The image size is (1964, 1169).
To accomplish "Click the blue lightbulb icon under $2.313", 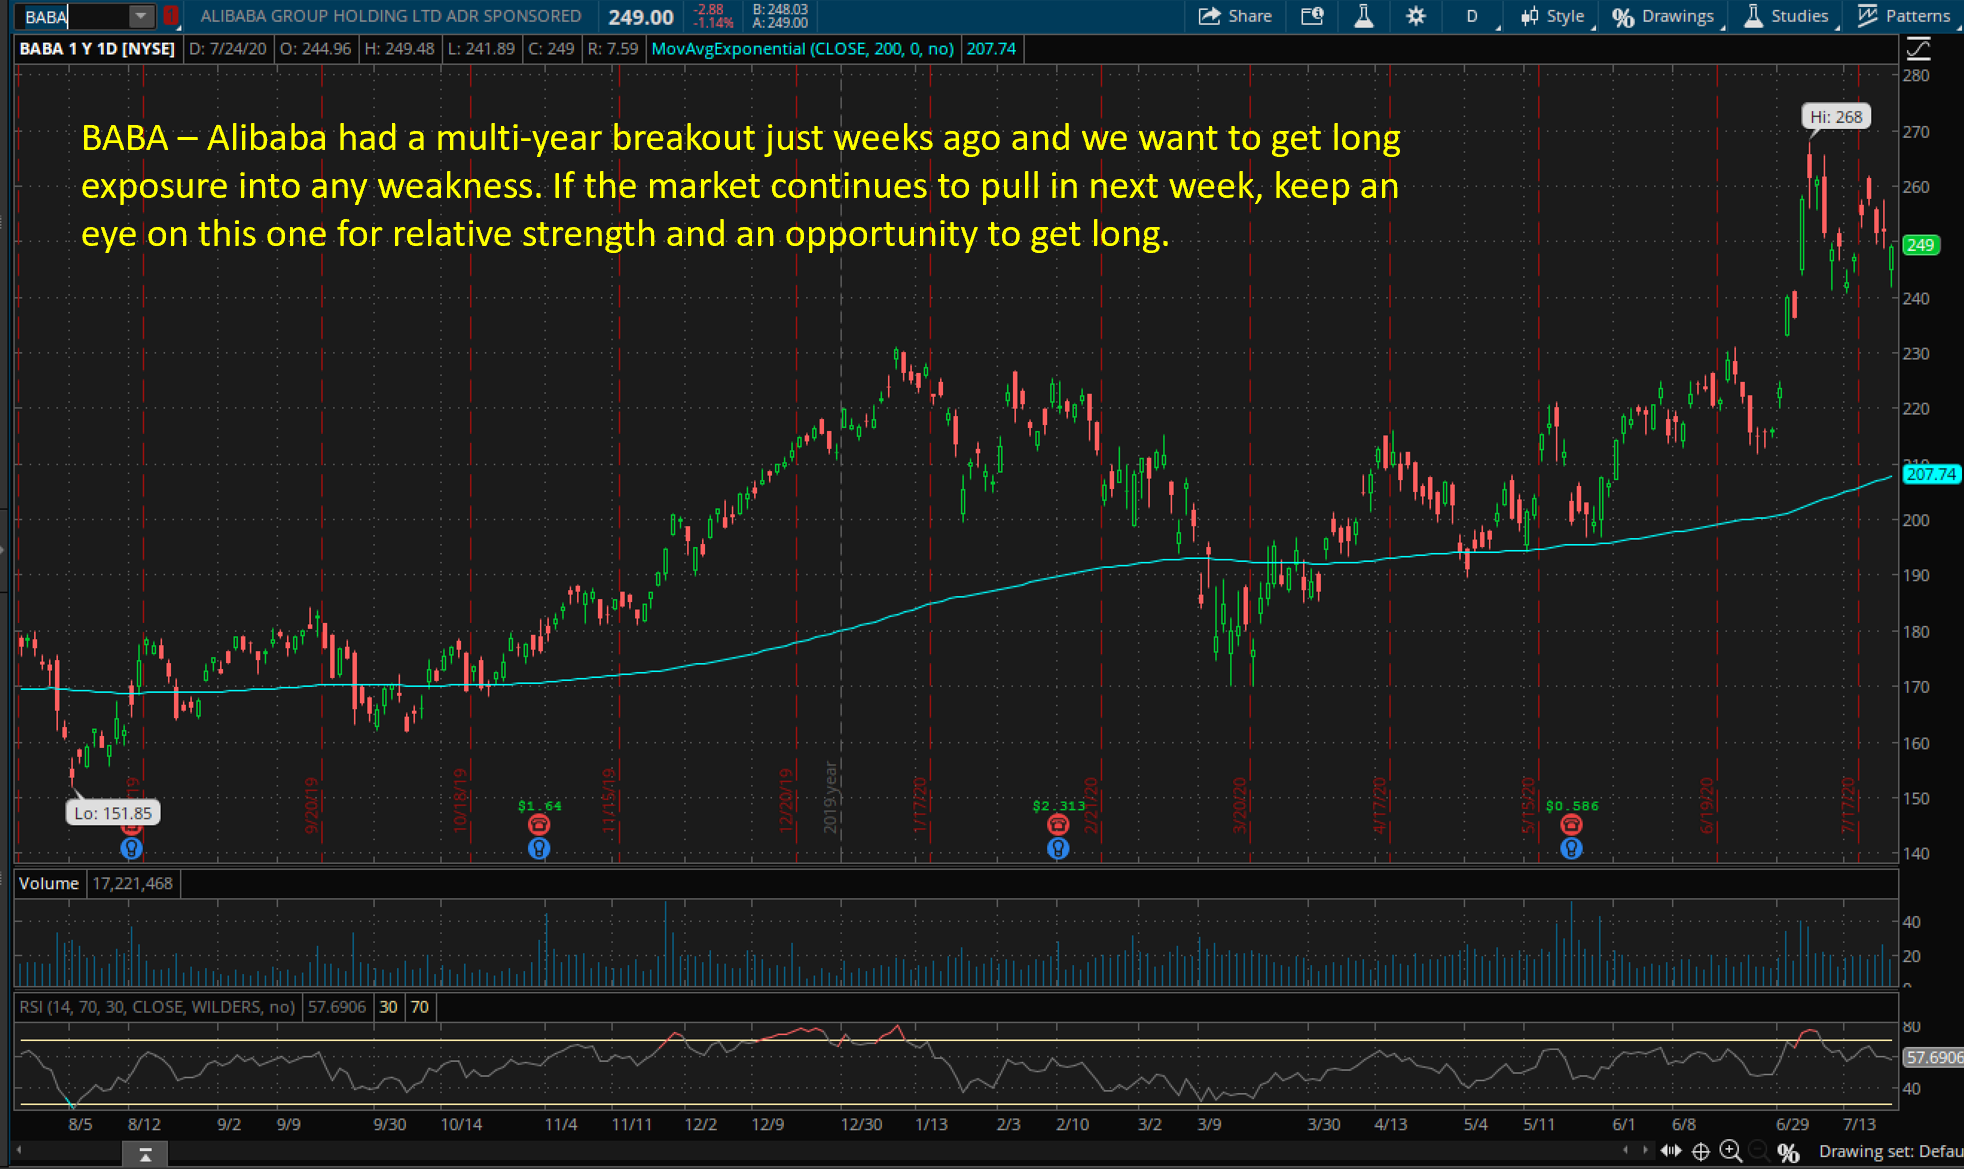I will pyautogui.click(x=1058, y=849).
